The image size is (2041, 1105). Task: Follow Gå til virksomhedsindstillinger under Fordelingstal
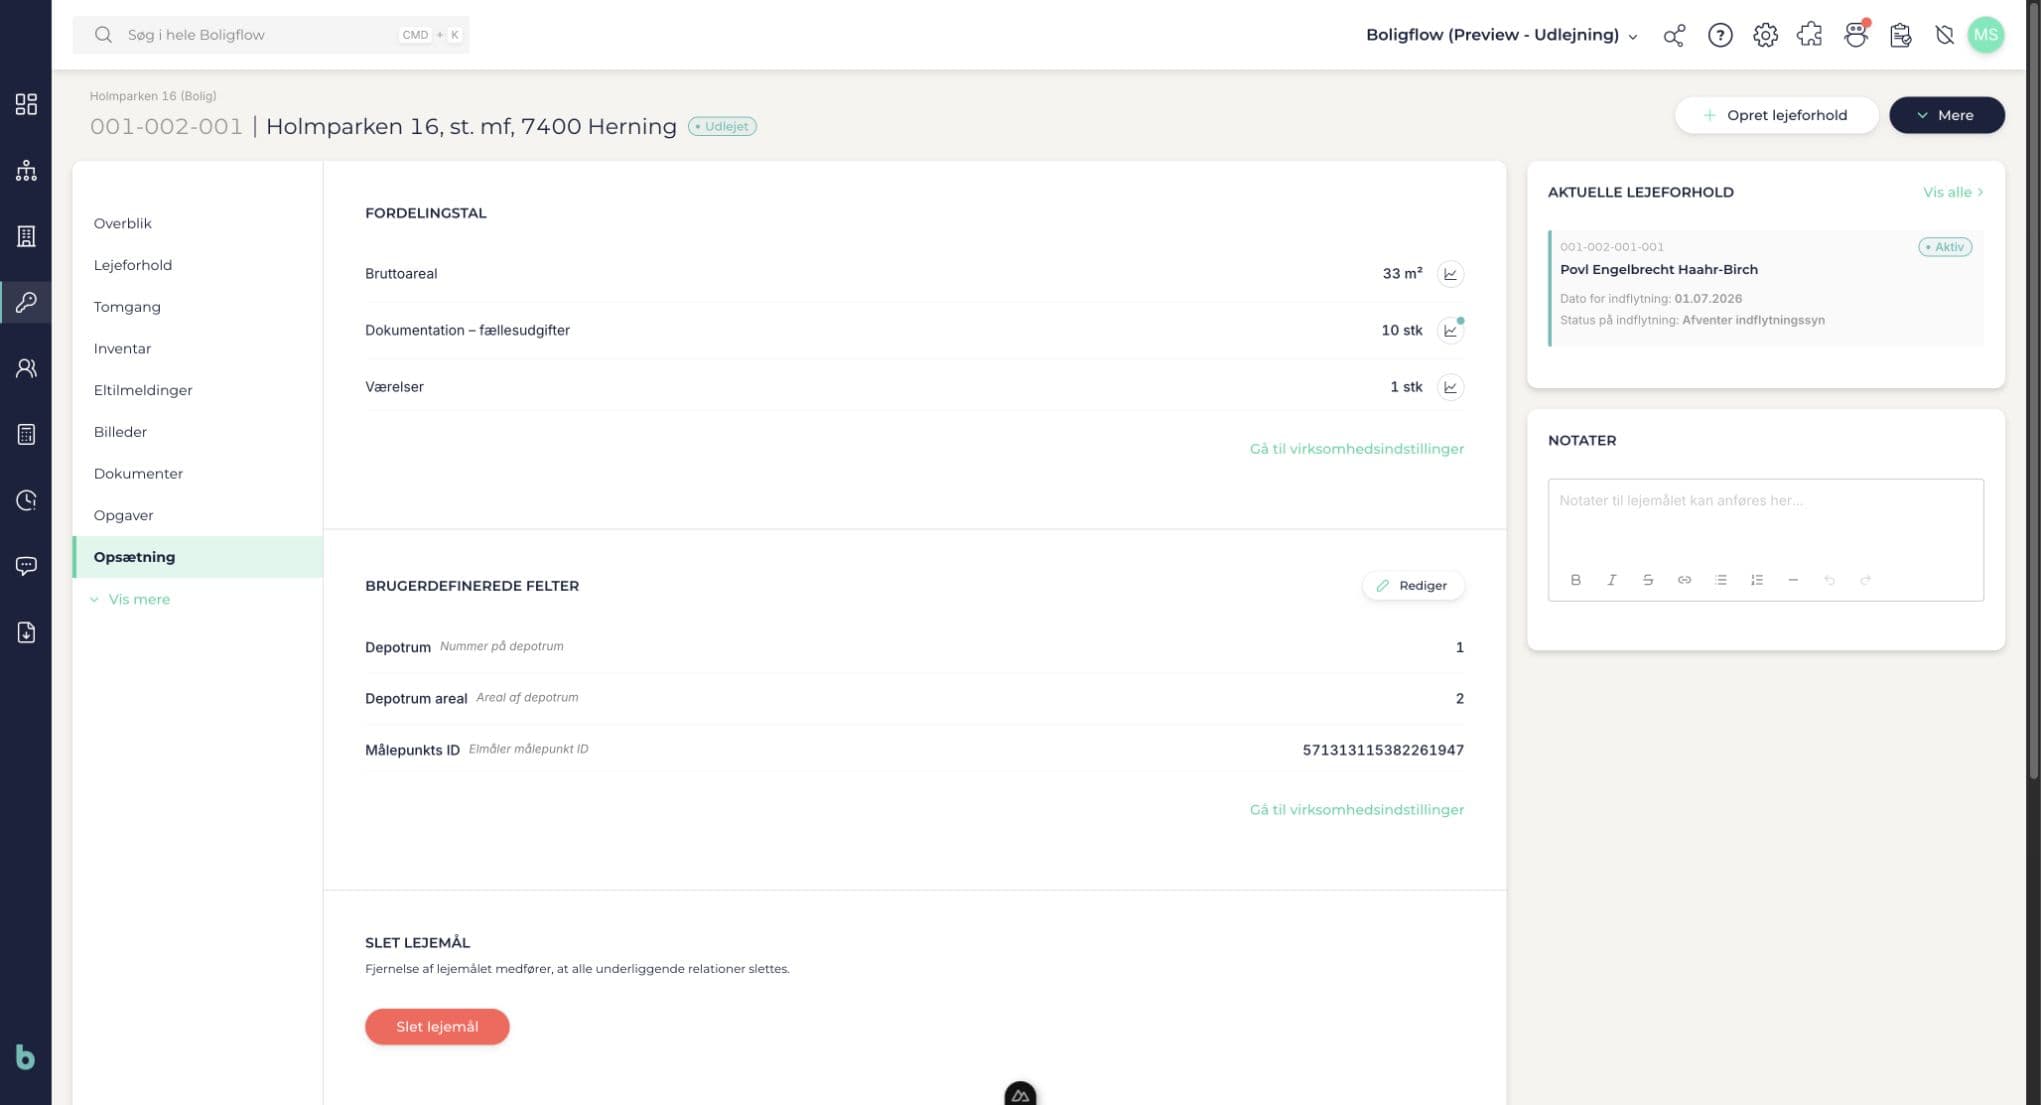[x=1356, y=449]
